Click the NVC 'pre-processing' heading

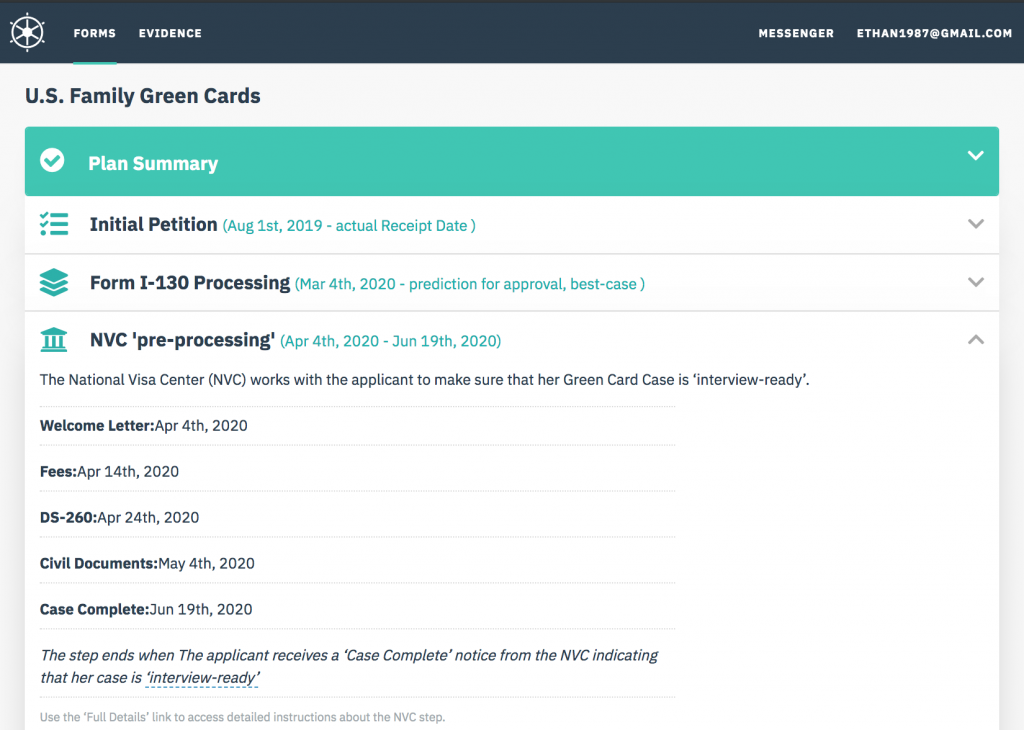182,340
